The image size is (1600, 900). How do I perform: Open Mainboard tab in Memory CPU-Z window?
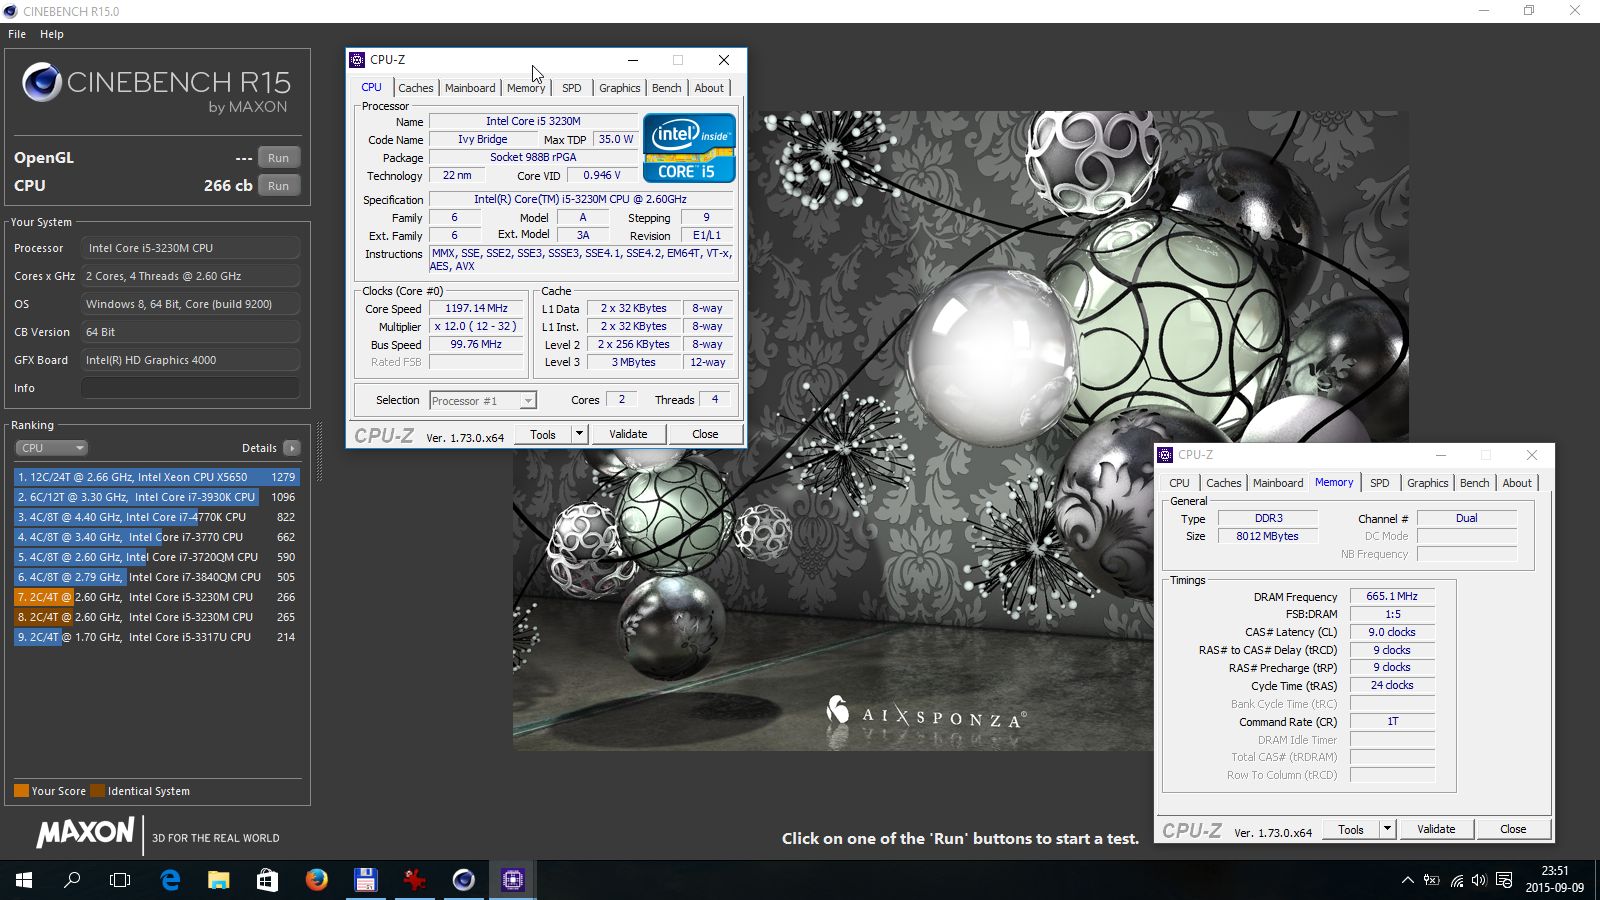pyautogui.click(x=1278, y=483)
